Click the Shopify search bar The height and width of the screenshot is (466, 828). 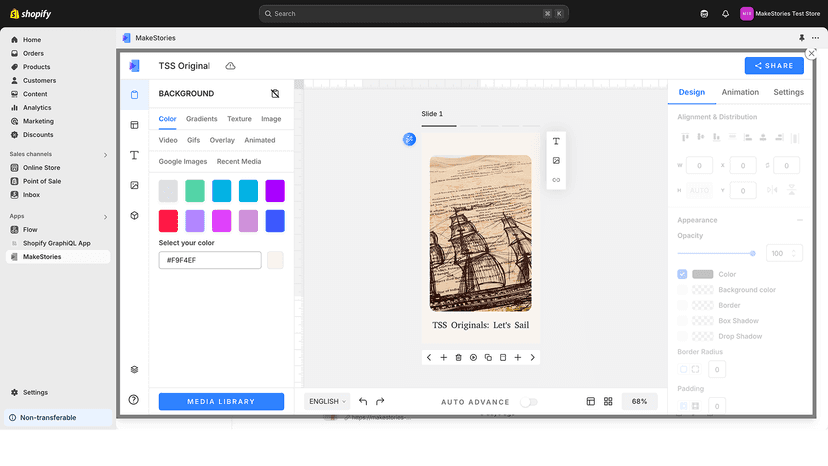413,14
